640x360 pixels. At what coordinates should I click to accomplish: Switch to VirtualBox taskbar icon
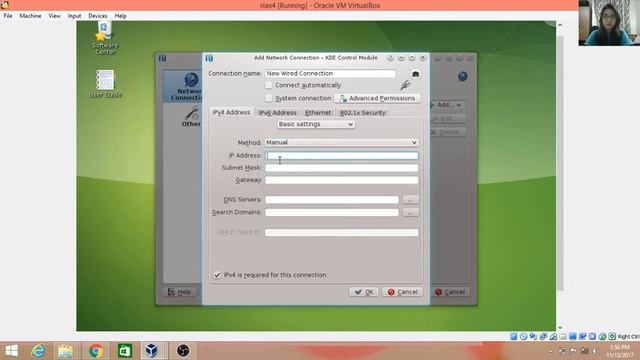point(152,351)
